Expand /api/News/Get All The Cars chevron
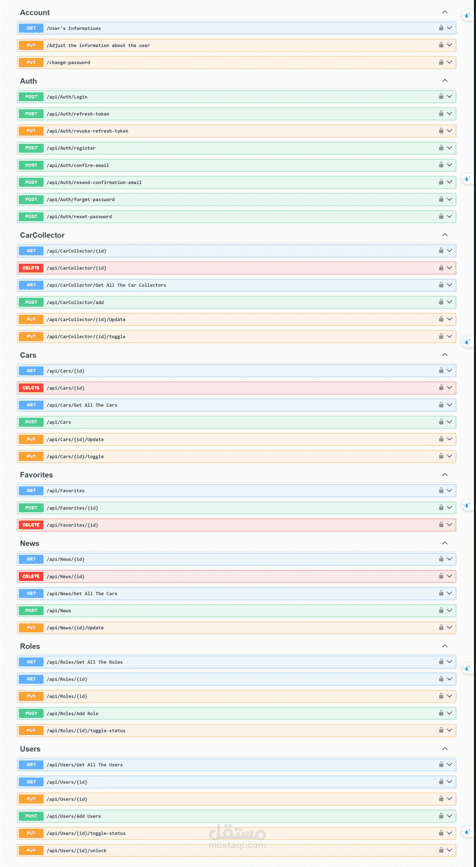This screenshot has width=476, height=867. (x=449, y=593)
